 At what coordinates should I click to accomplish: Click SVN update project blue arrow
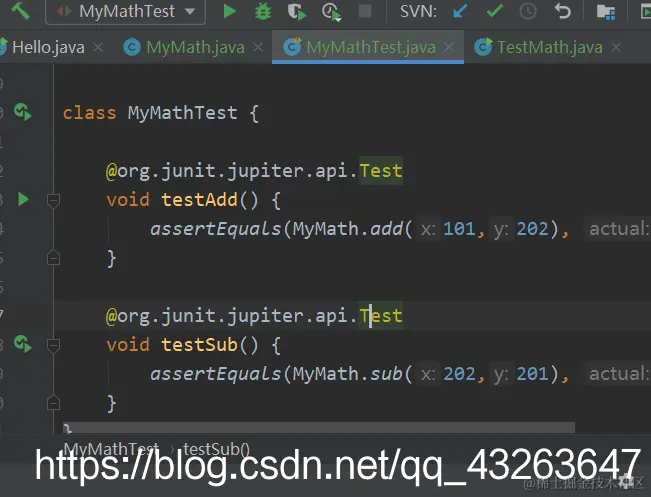click(x=460, y=11)
